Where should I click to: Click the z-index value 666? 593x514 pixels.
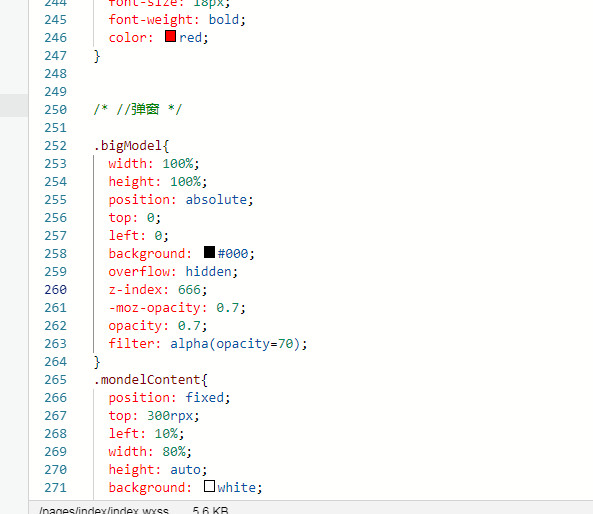(189, 290)
